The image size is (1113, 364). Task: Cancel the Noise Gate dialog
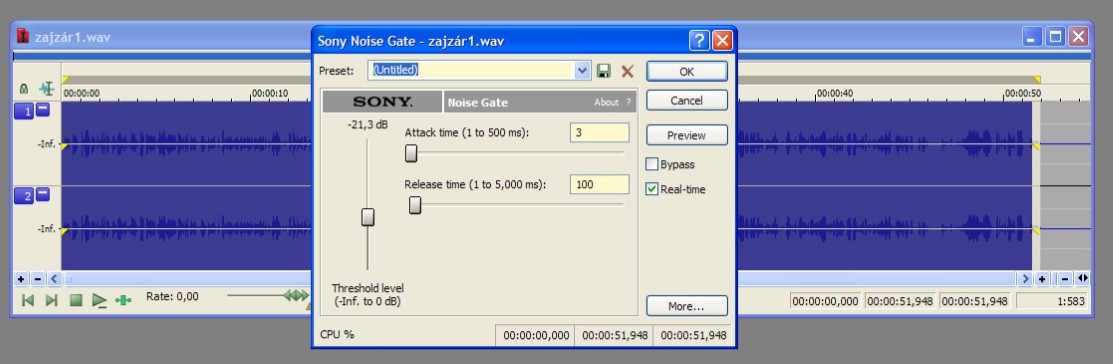pyautogui.click(x=686, y=100)
